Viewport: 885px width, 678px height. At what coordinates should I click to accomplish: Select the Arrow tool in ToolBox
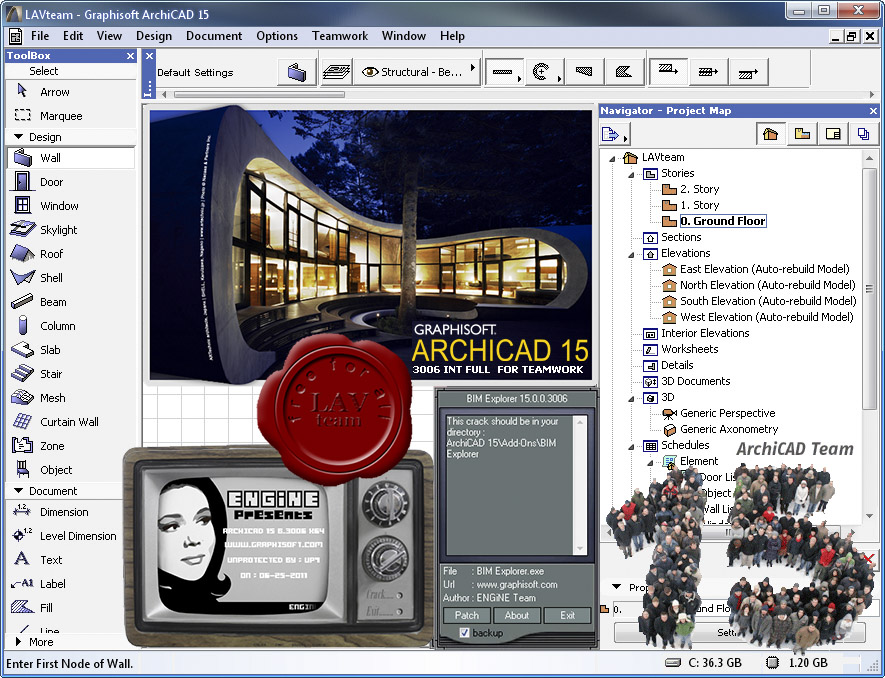tap(71, 92)
